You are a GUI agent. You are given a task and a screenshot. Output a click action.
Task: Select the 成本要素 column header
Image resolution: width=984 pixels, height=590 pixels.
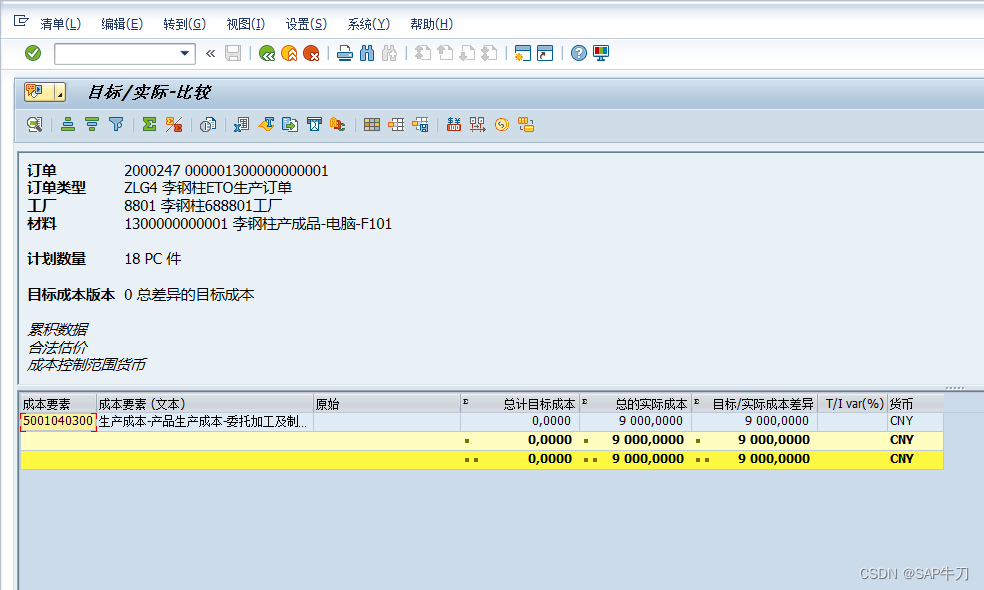click(x=58, y=404)
